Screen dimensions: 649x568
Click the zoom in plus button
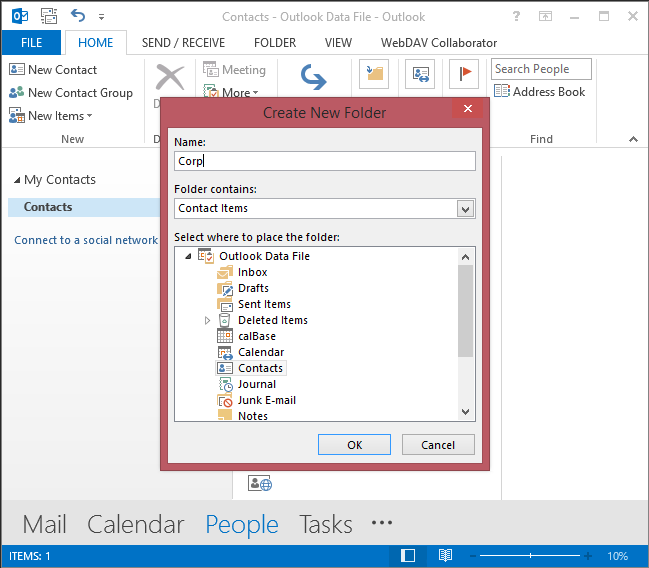coord(588,556)
